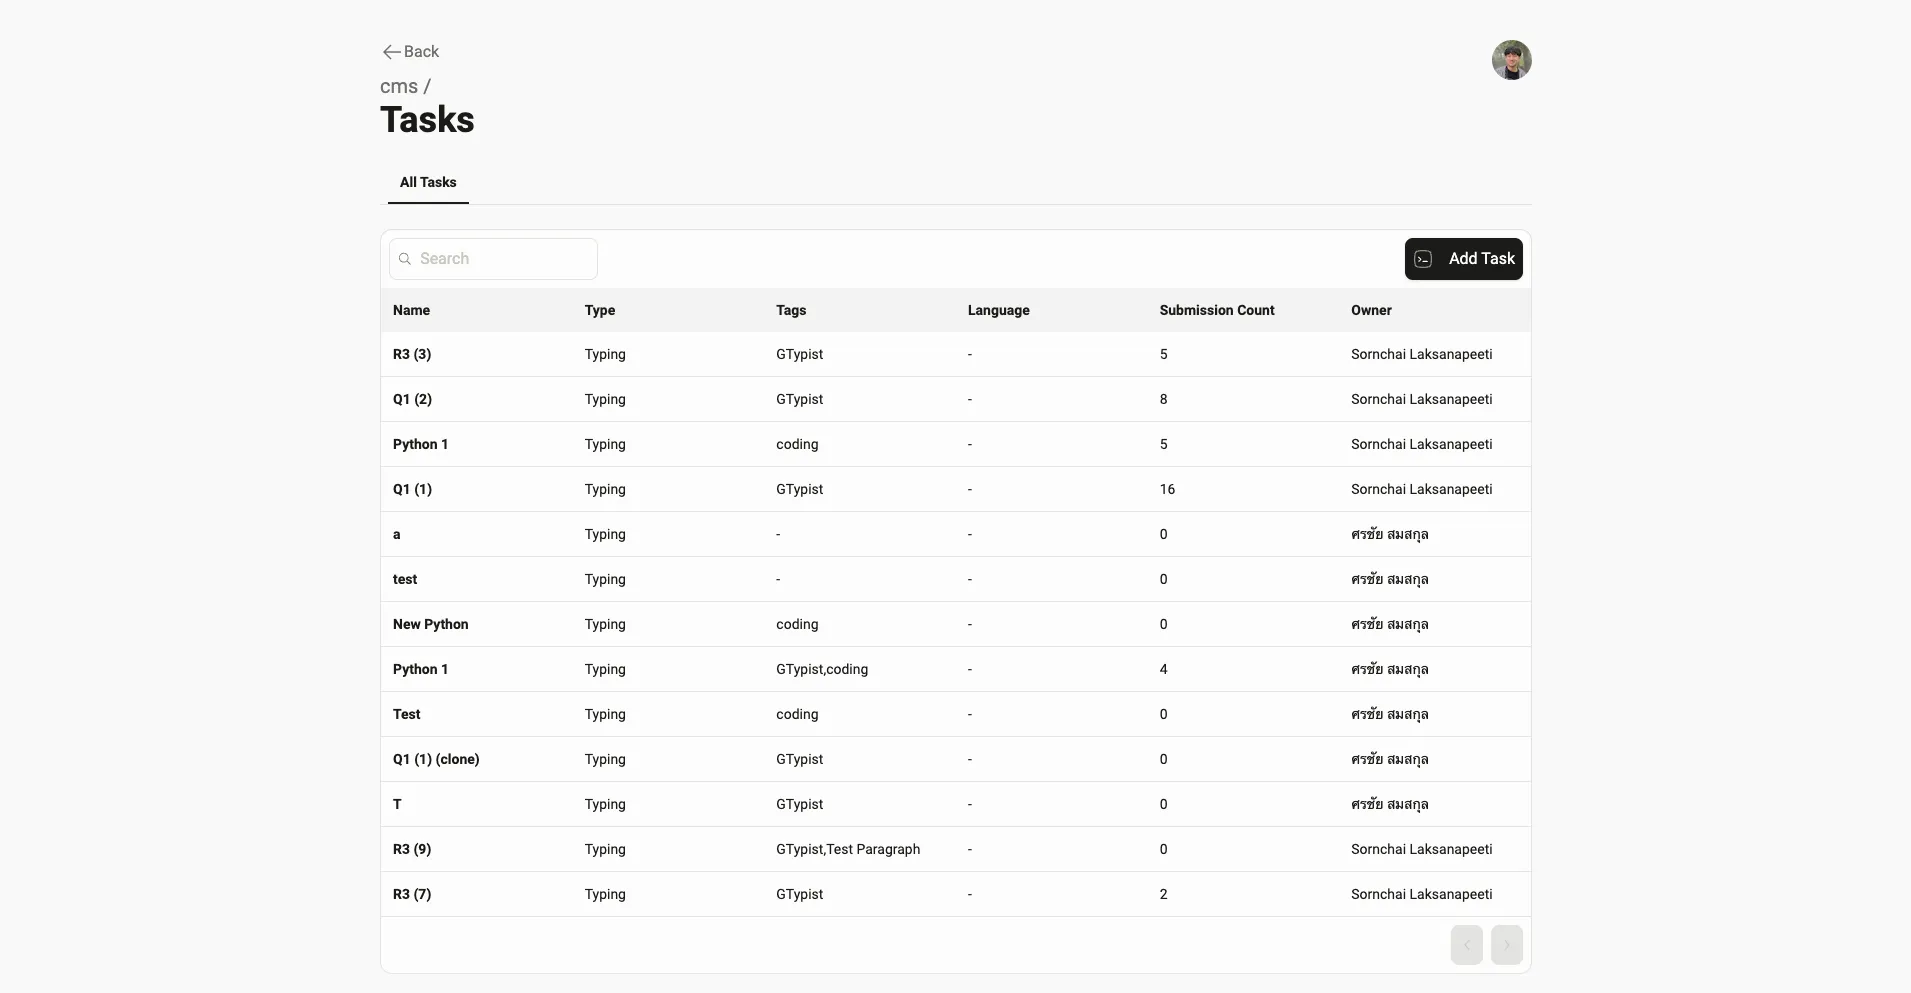Screen dimensions: 1911x993
Task: Go to the previous page of tasks
Action: point(1467,945)
